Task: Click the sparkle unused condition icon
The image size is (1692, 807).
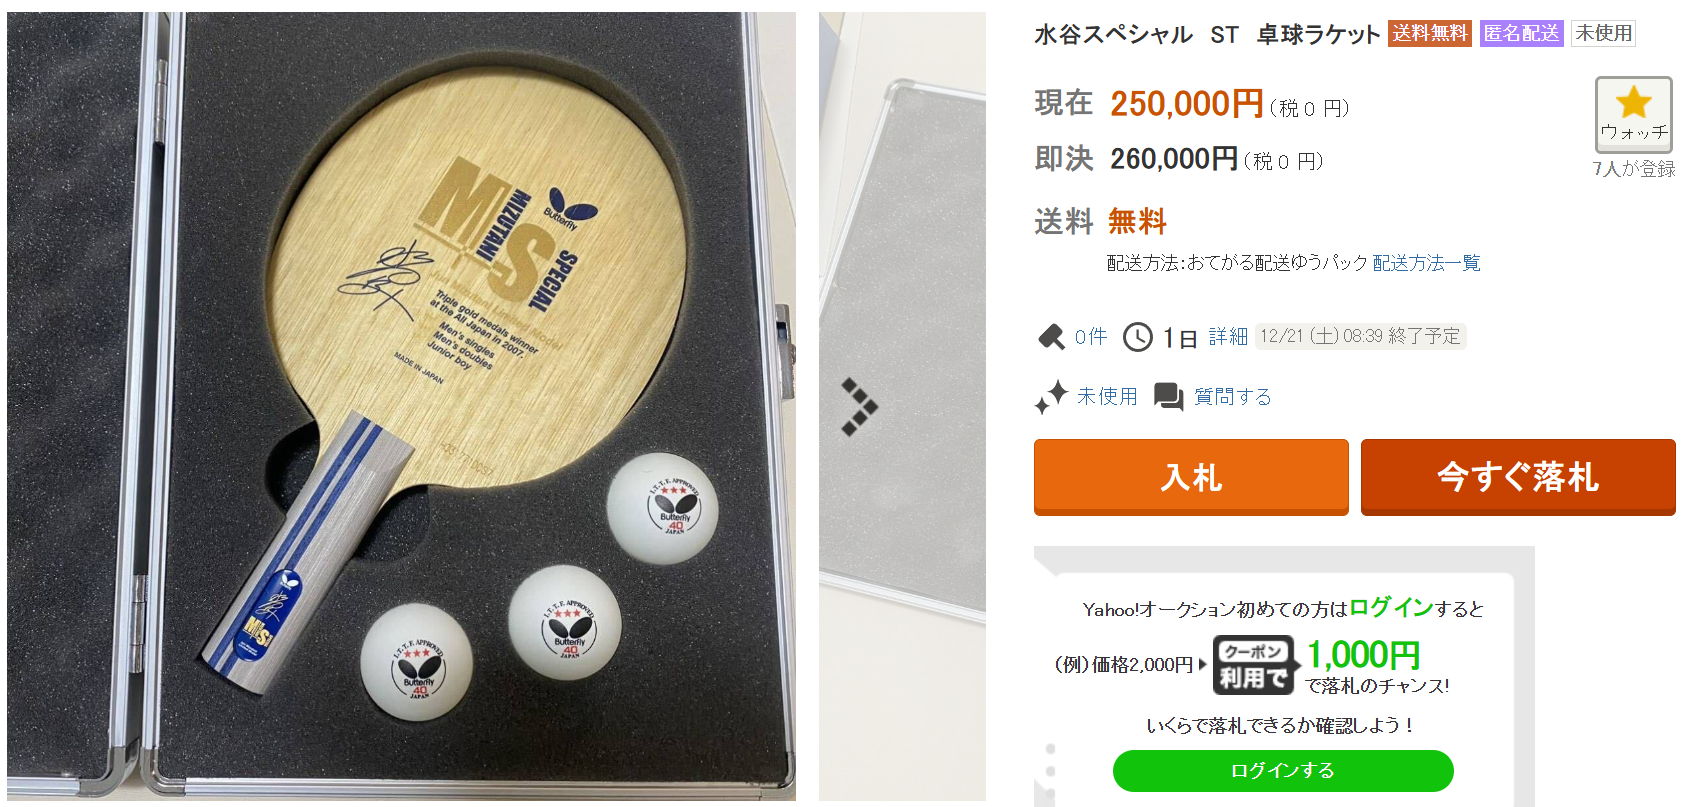Action: 1051,397
